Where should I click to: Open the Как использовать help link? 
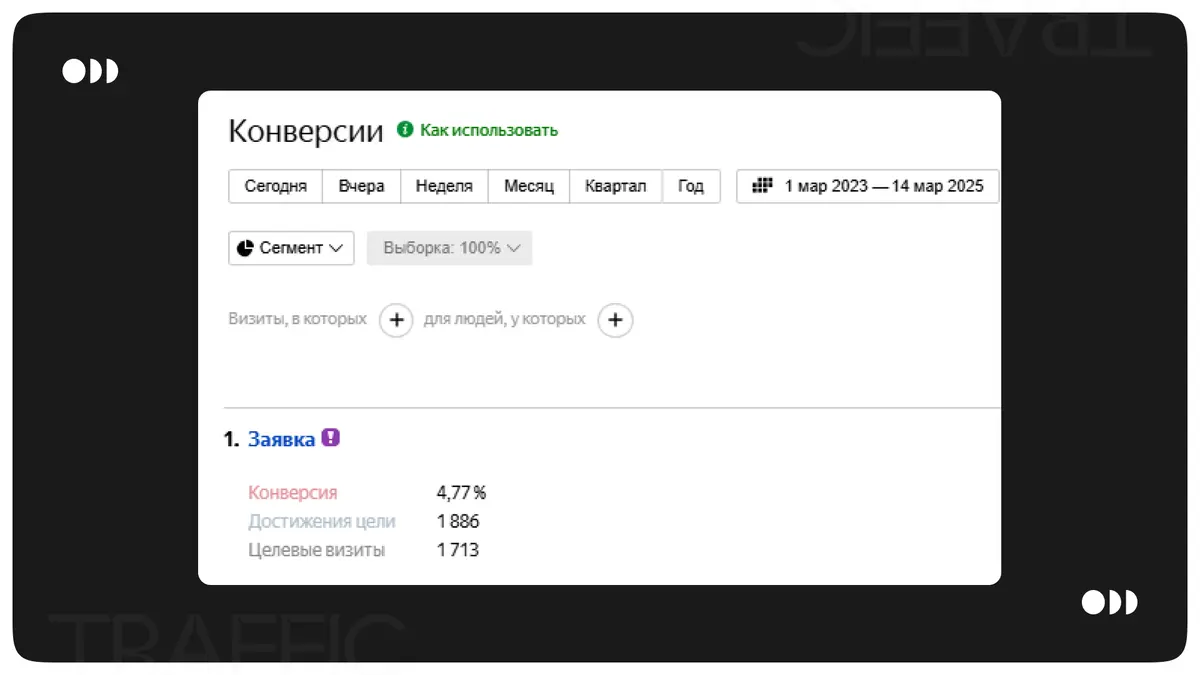488,130
